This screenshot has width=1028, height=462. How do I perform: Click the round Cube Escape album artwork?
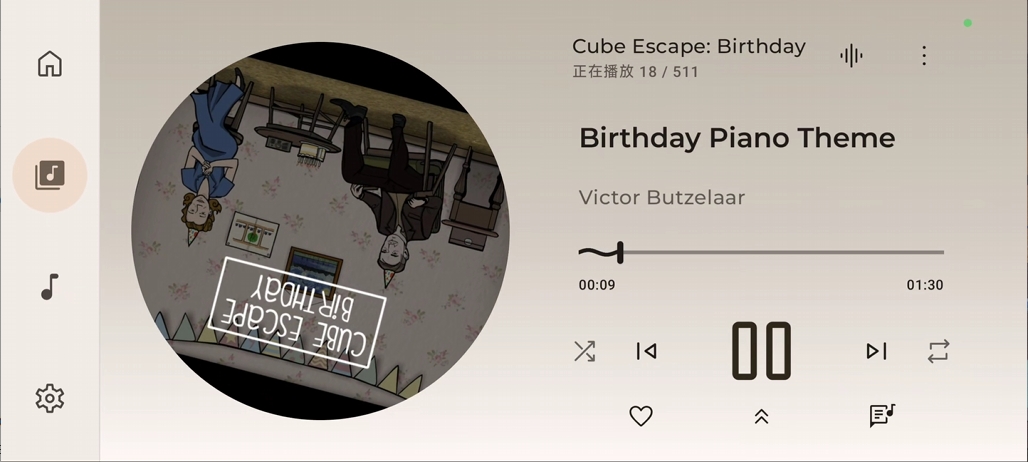coord(321,231)
